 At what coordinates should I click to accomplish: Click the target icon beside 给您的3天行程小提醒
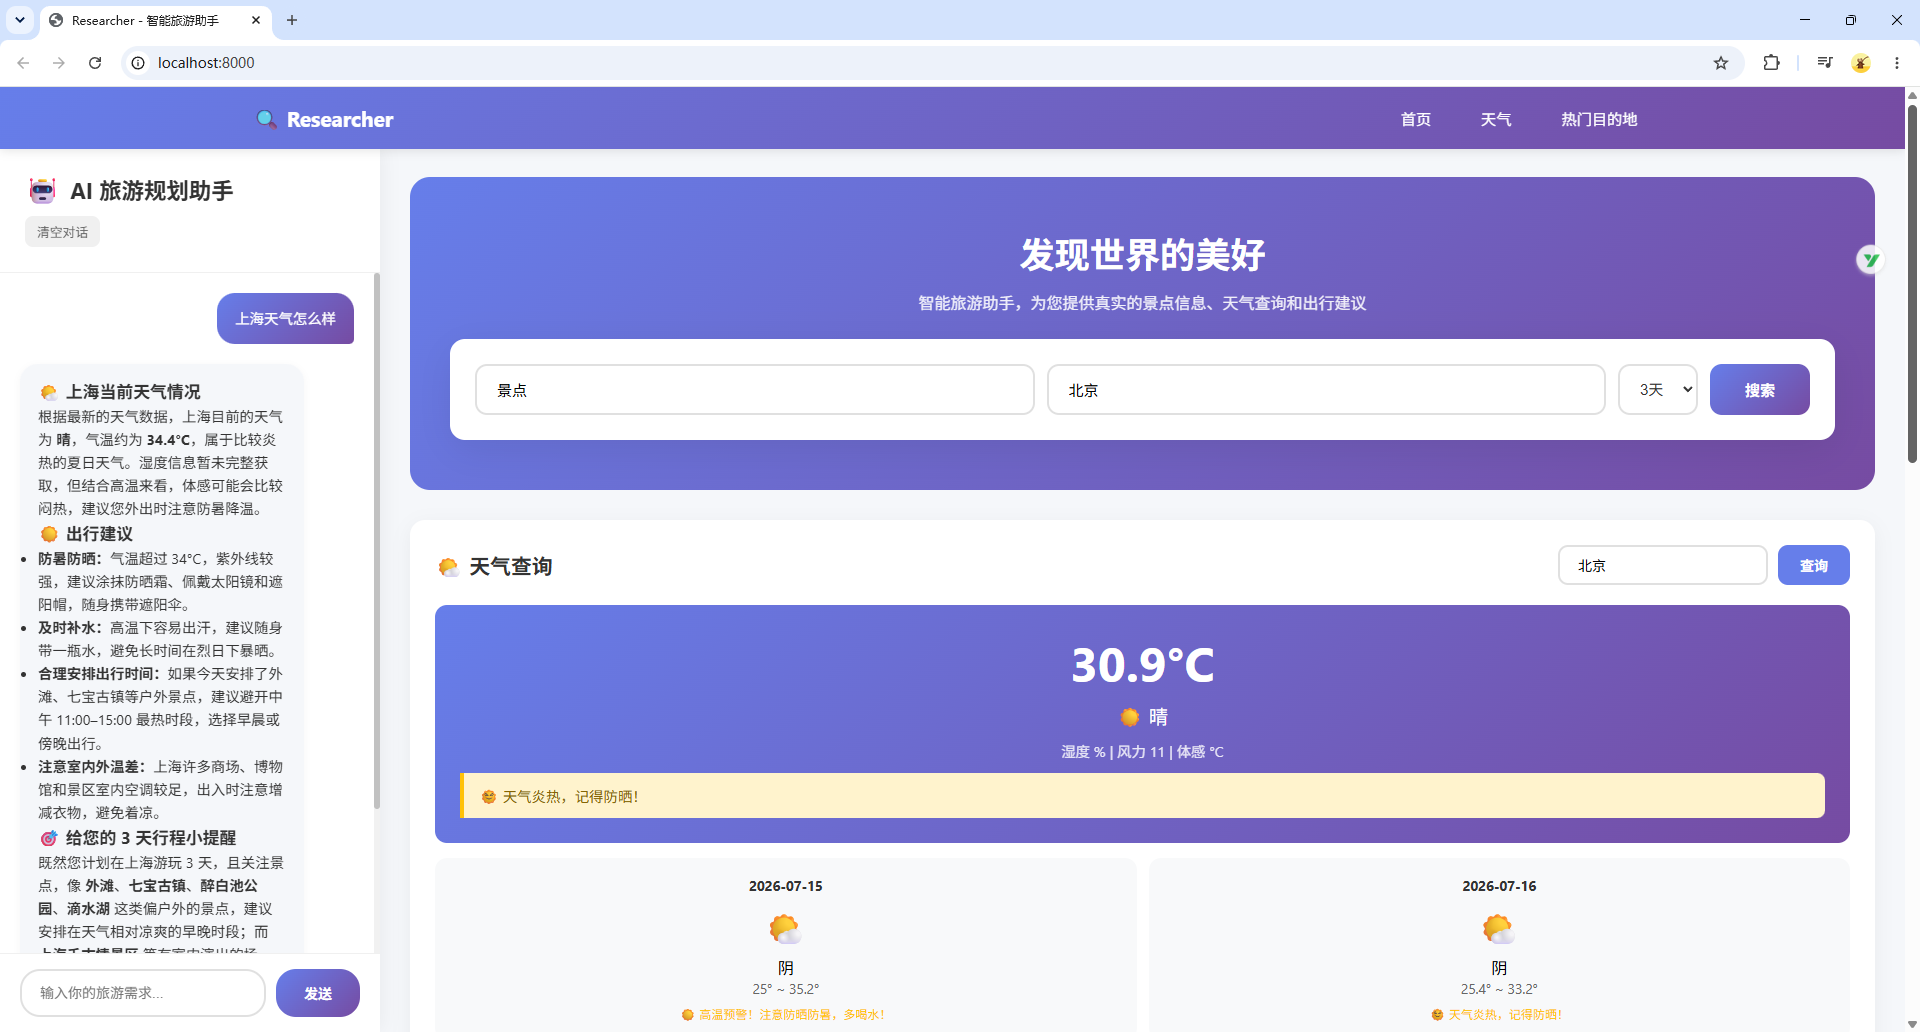(49, 838)
